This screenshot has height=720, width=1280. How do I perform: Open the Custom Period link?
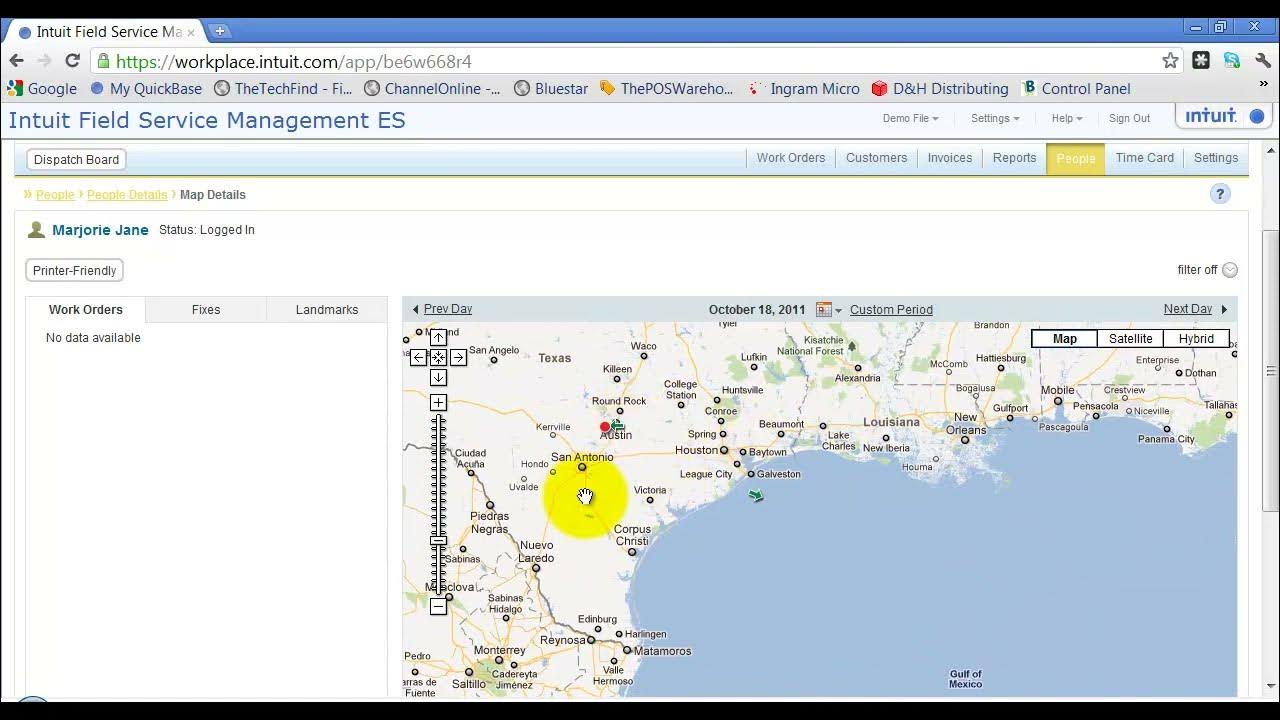(x=891, y=310)
